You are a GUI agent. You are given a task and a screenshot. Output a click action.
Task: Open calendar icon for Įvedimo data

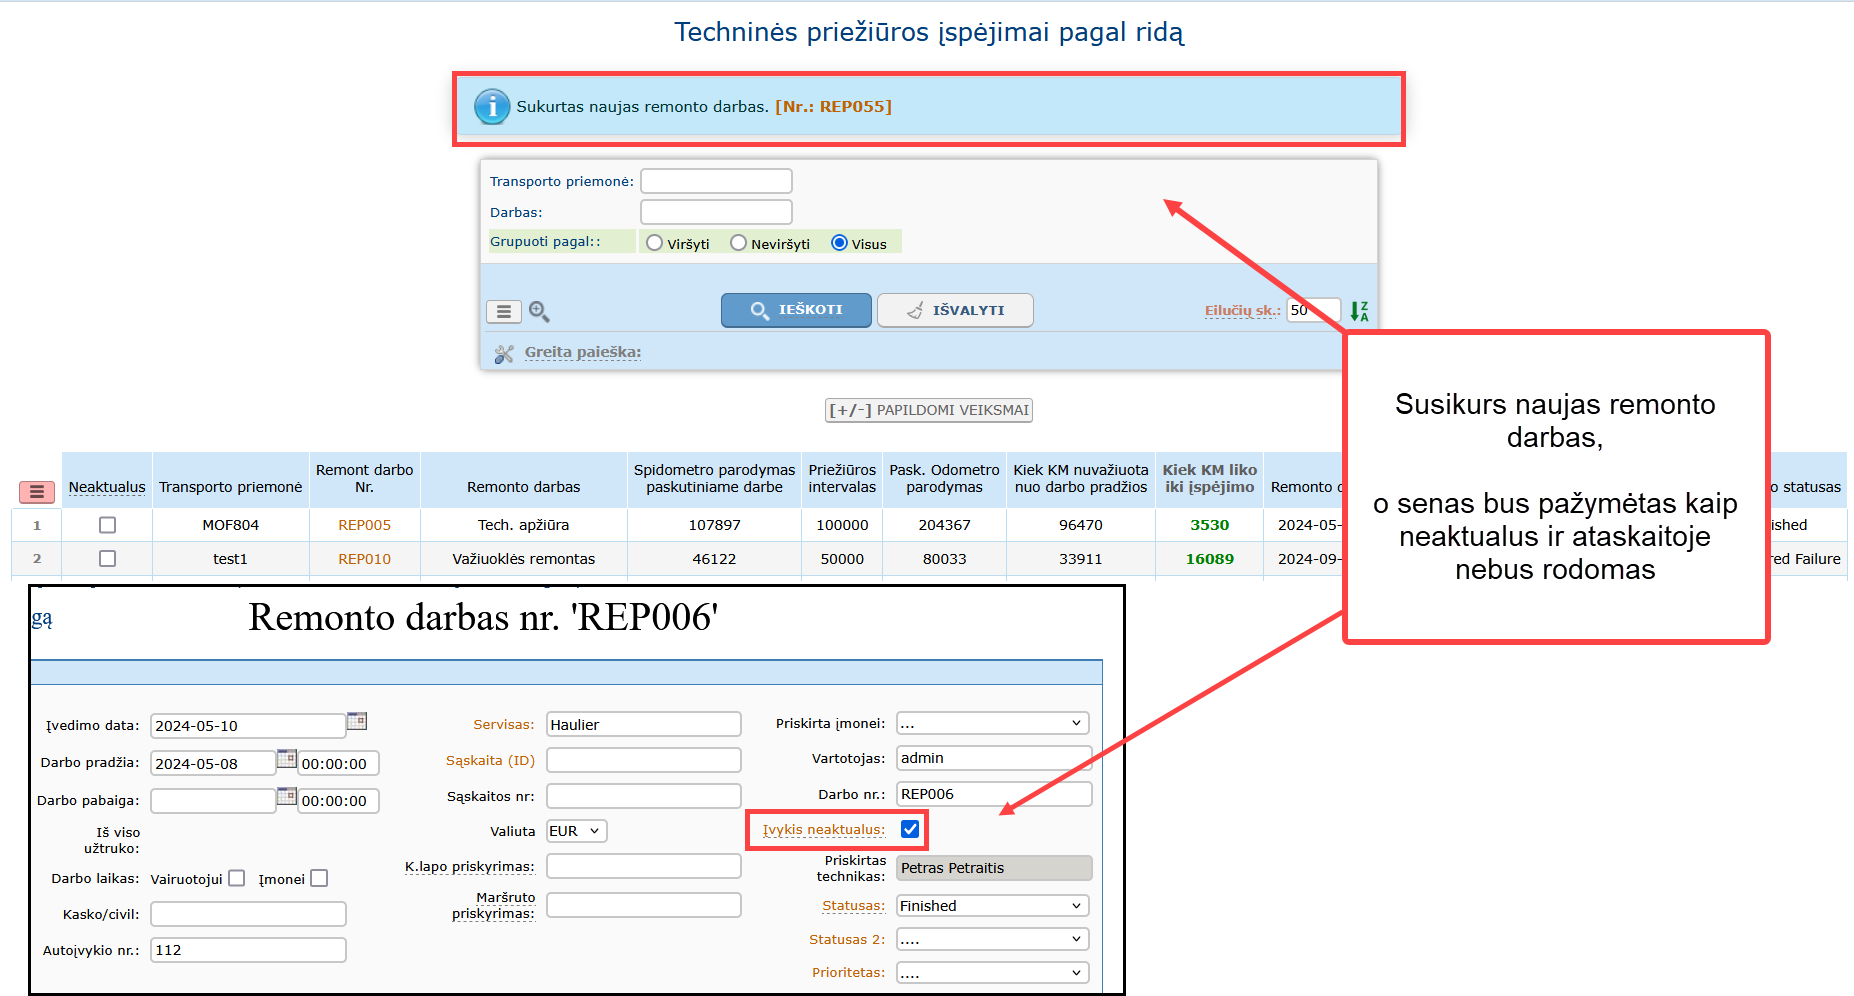[357, 721]
